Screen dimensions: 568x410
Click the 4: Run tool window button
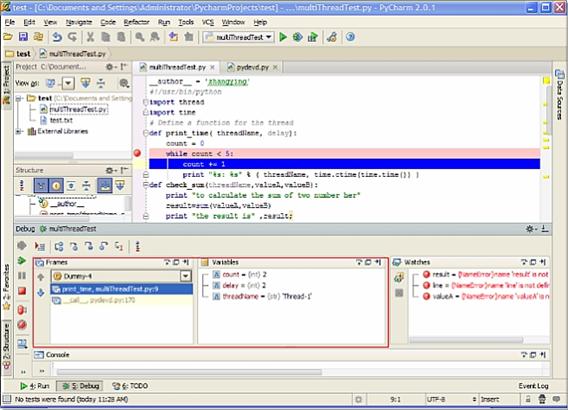pyautogui.click(x=35, y=386)
